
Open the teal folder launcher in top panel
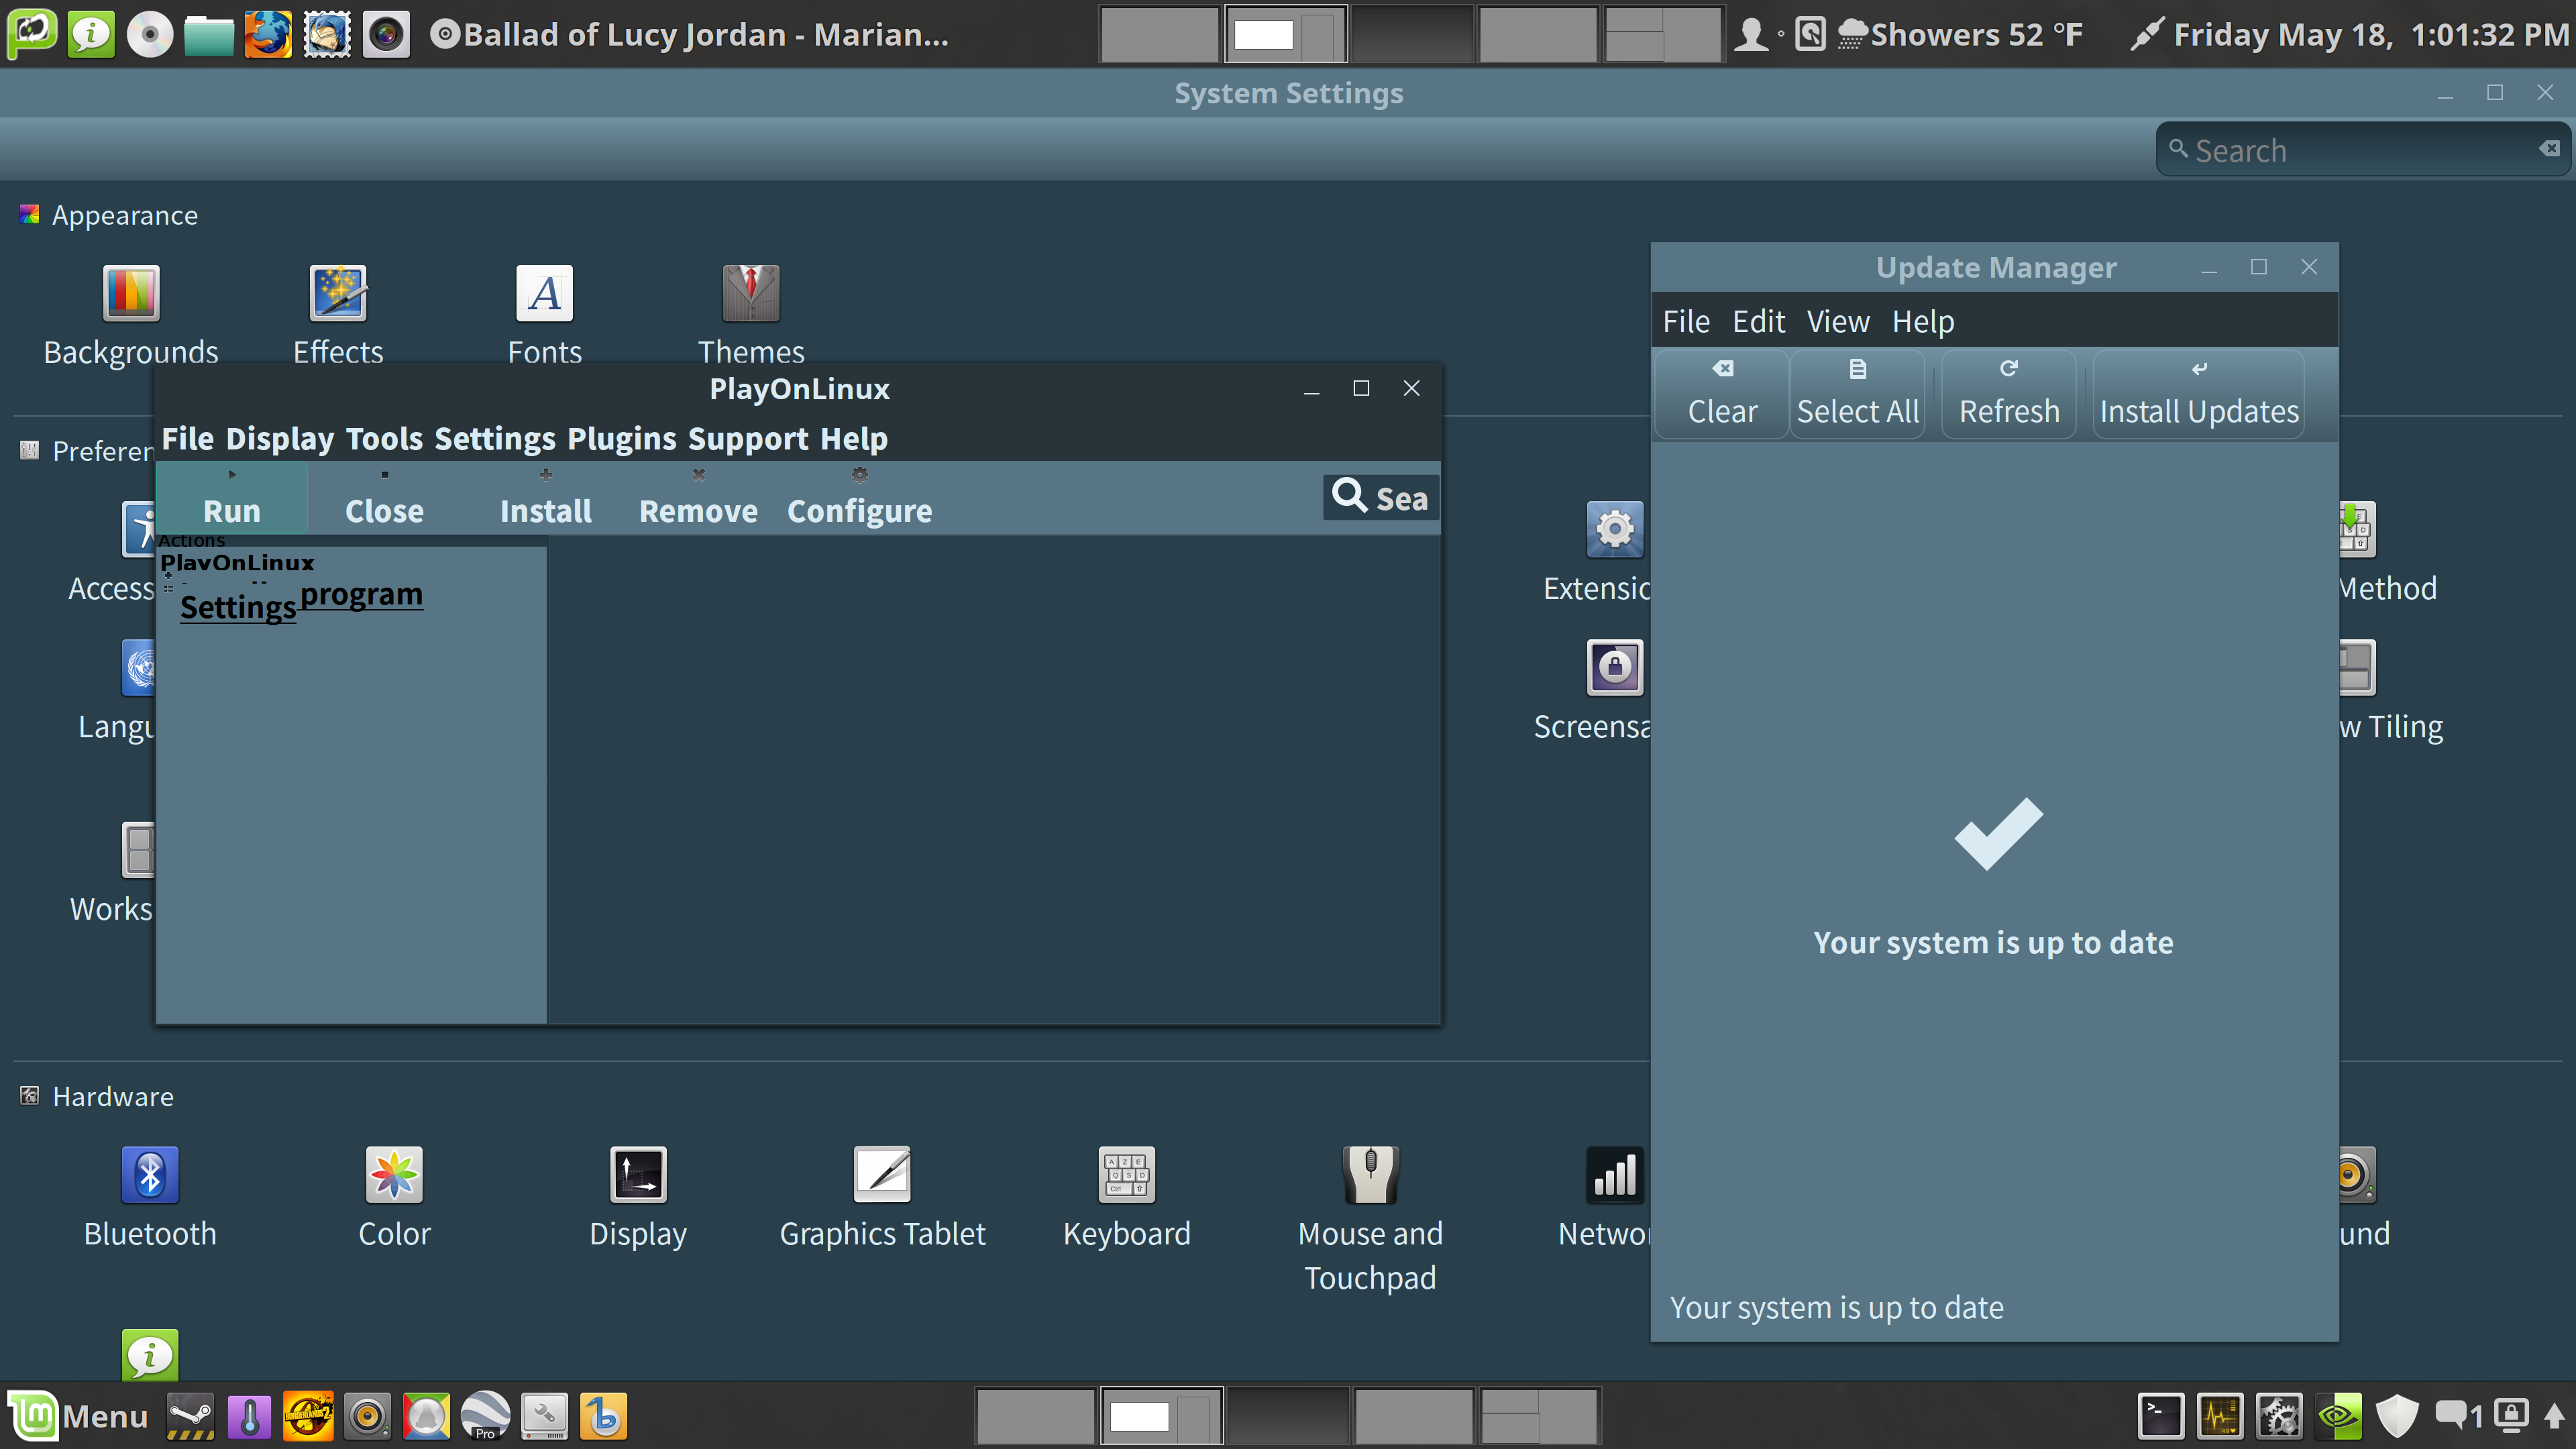click(209, 35)
